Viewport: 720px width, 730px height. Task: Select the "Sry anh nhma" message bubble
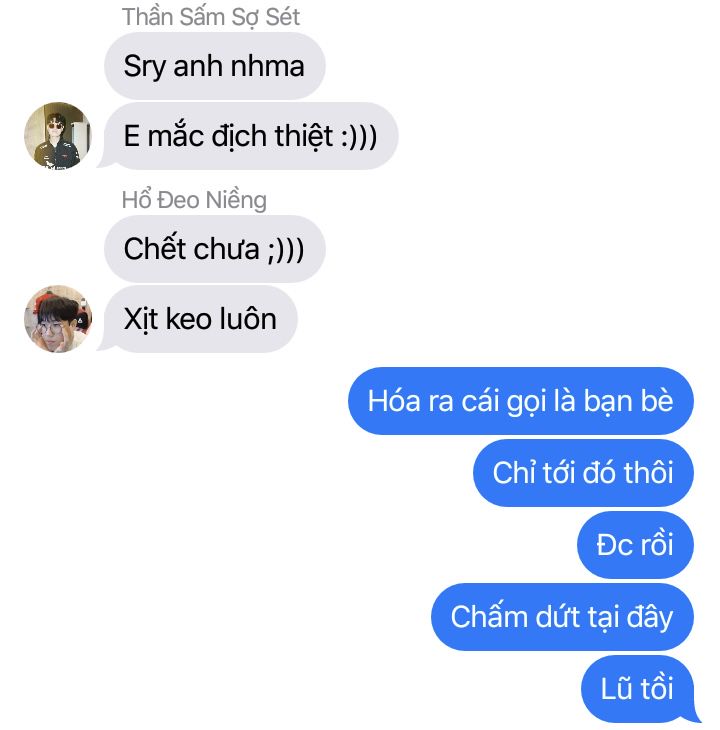point(215,66)
